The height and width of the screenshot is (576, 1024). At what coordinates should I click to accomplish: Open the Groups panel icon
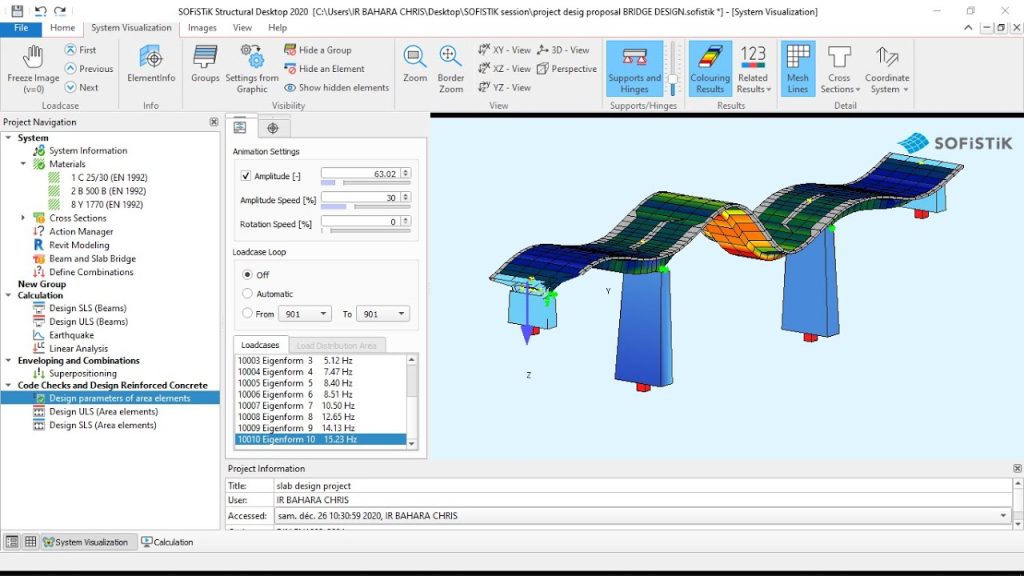tap(205, 64)
